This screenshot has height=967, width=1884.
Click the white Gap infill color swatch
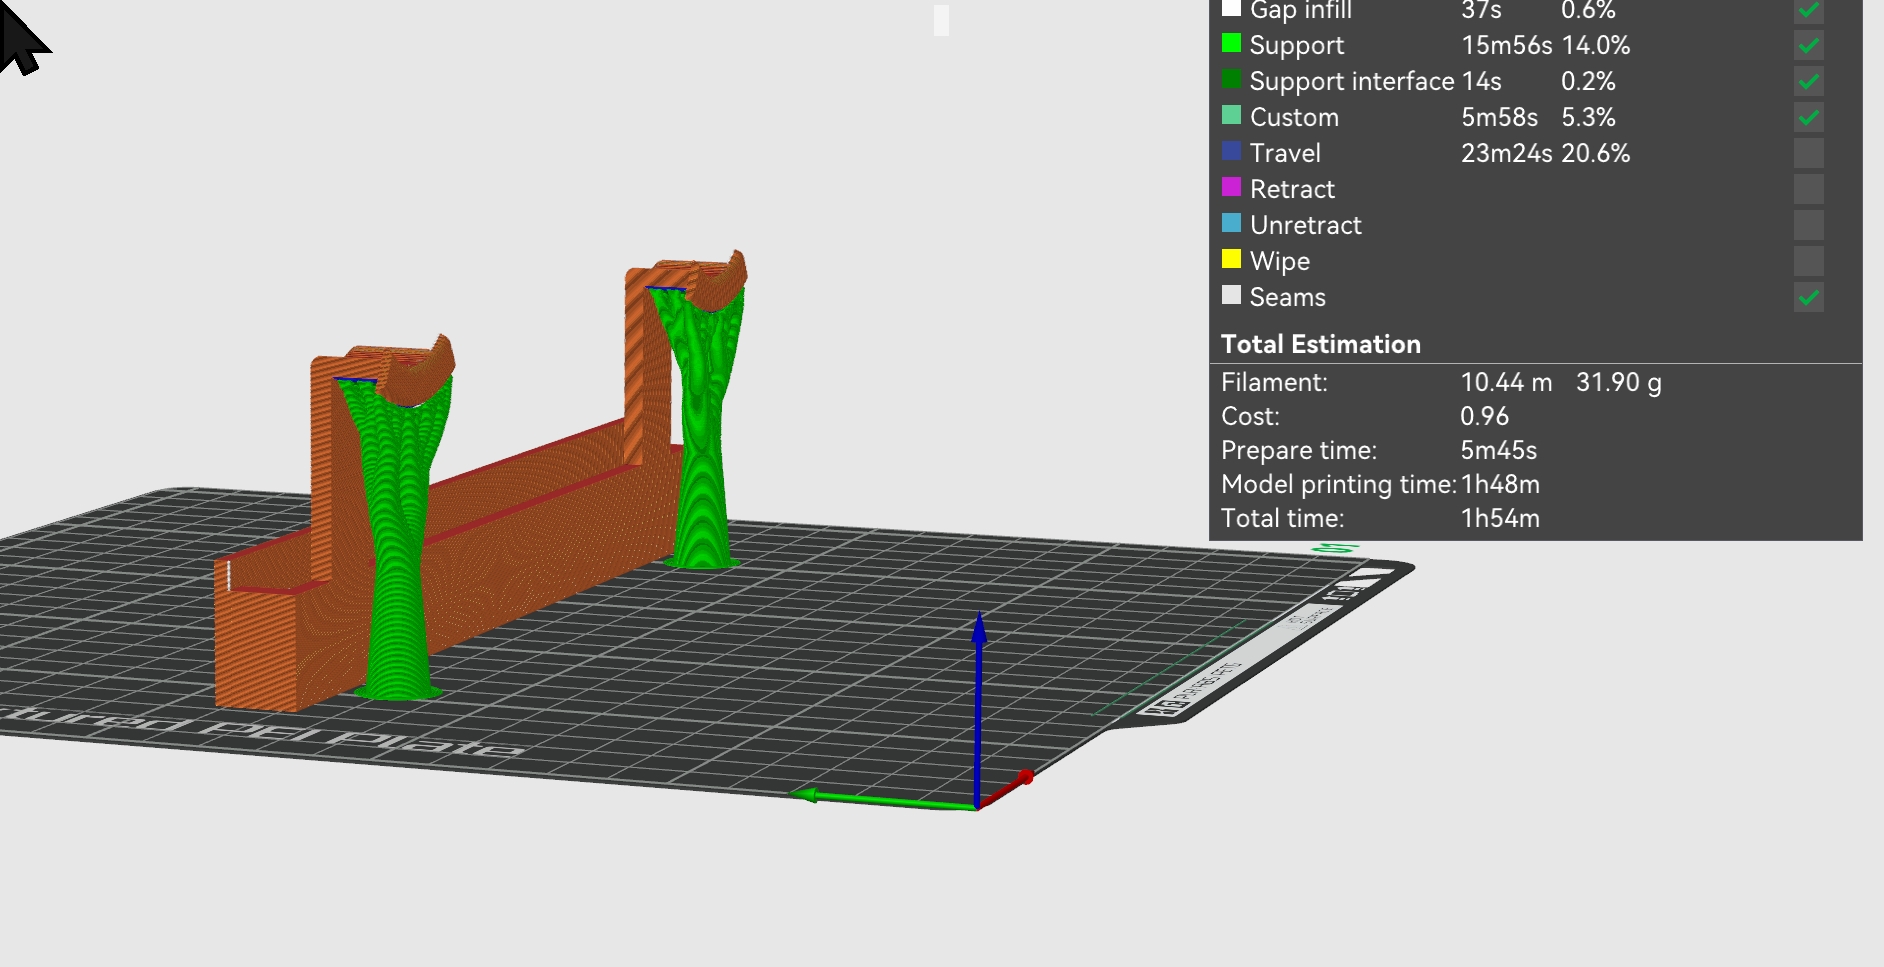coord(1231,8)
